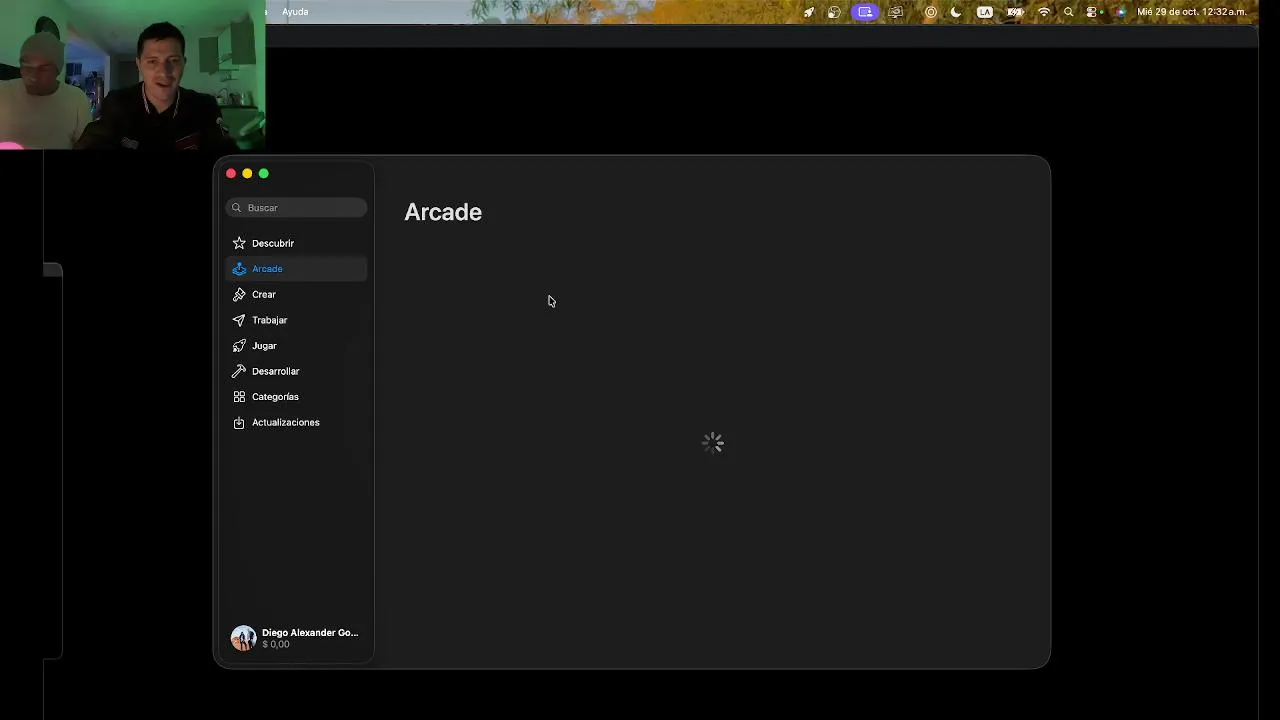Click the date and time clock

[1191, 12]
